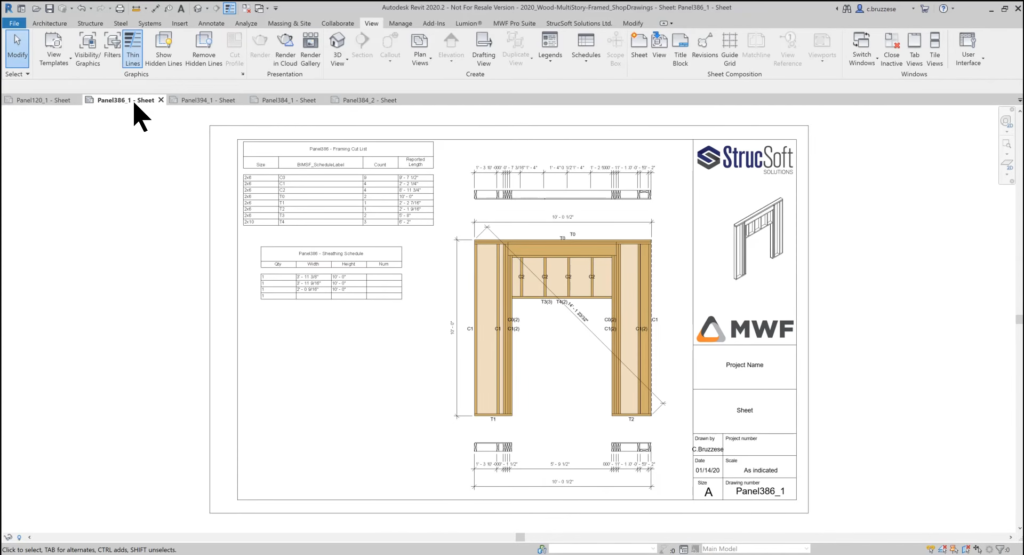Switch to the Annotate ribbon tab

pyautogui.click(x=211, y=23)
